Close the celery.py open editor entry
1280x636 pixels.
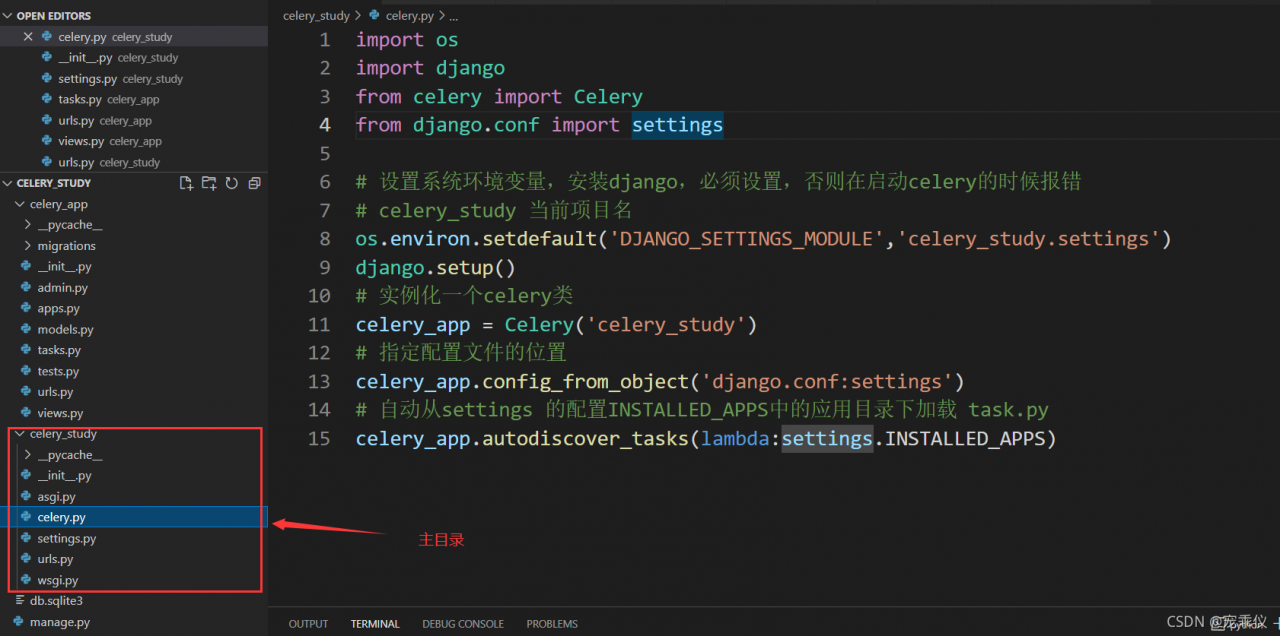pyautogui.click(x=28, y=37)
